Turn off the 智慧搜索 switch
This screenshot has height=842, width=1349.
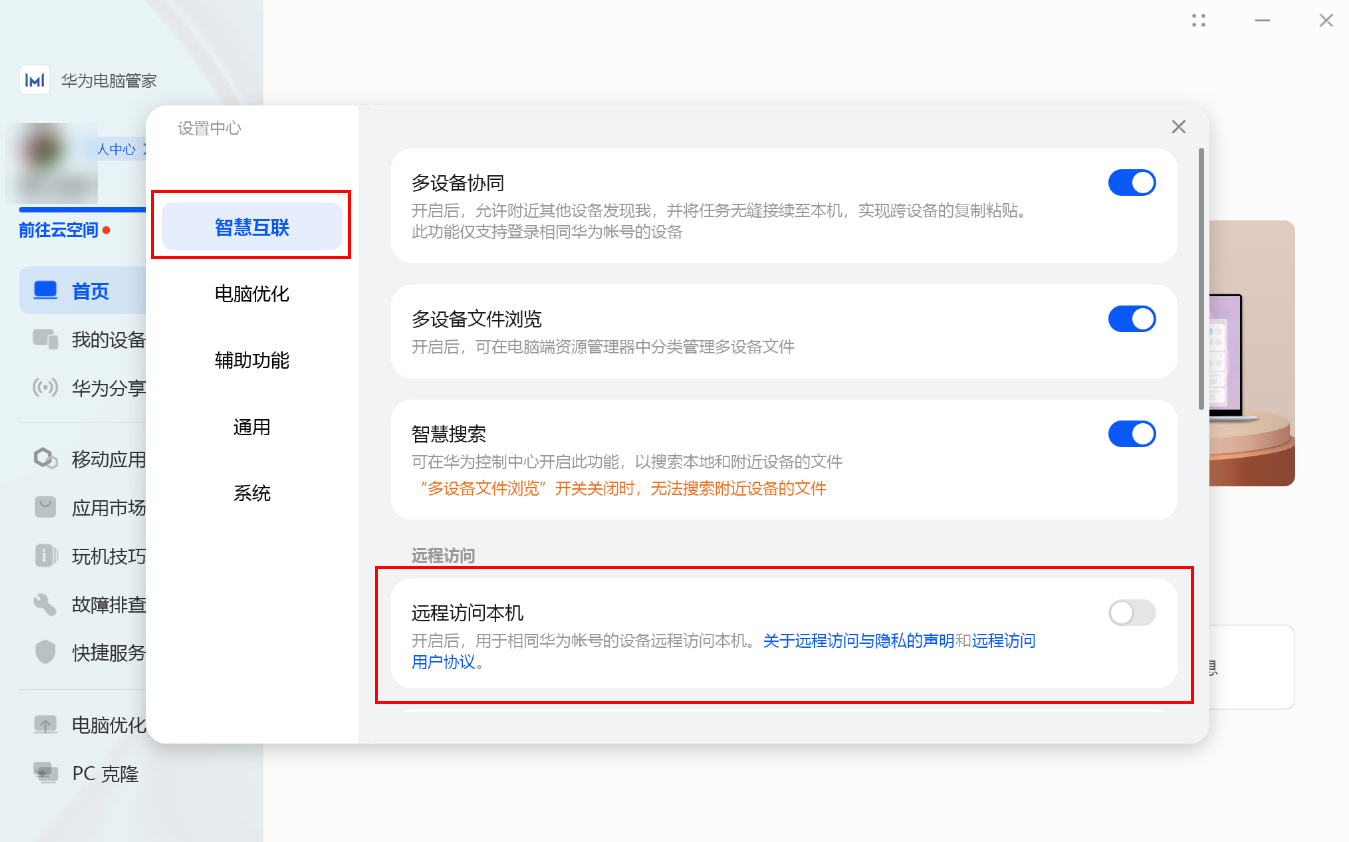click(1132, 434)
